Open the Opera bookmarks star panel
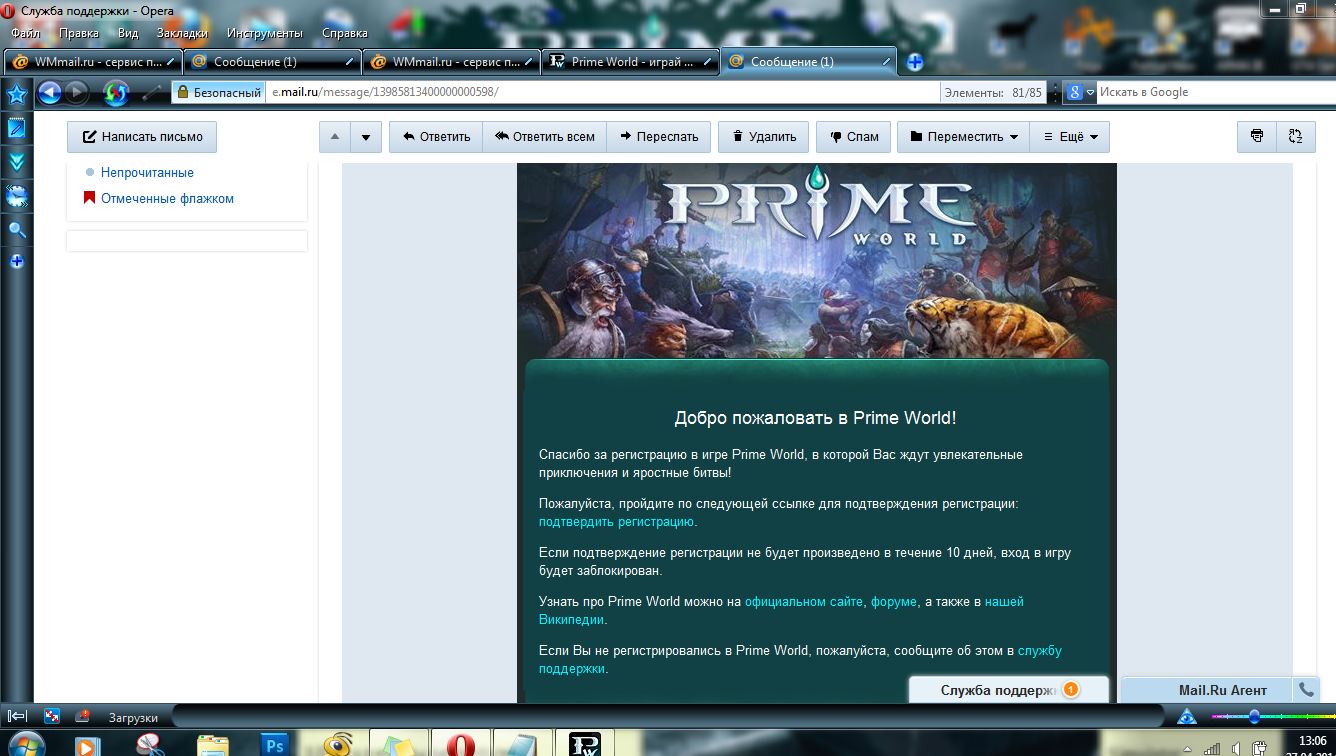The width and height of the screenshot is (1336, 756). pyautogui.click(x=16, y=95)
